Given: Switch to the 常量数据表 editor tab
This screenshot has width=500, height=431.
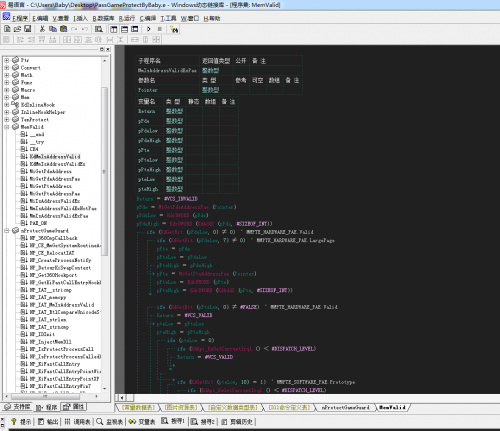Looking at the screenshot, I should [x=138, y=407].
